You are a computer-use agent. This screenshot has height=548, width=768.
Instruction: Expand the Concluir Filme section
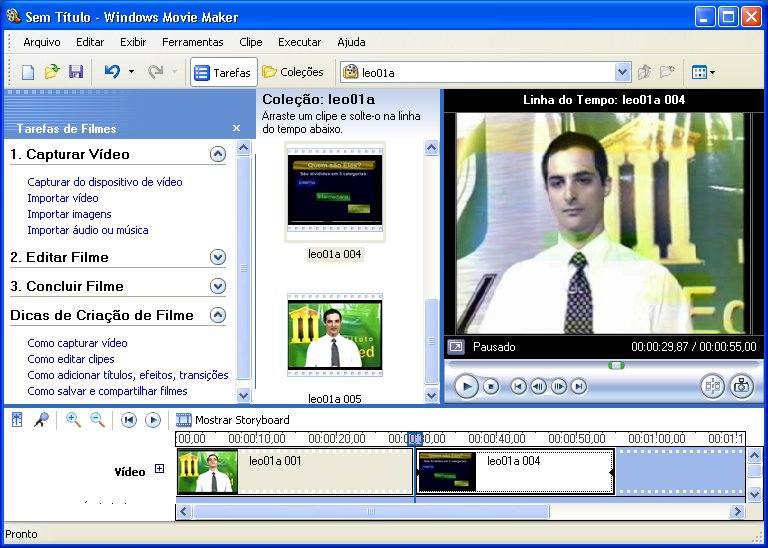click(x=218, y=286)
